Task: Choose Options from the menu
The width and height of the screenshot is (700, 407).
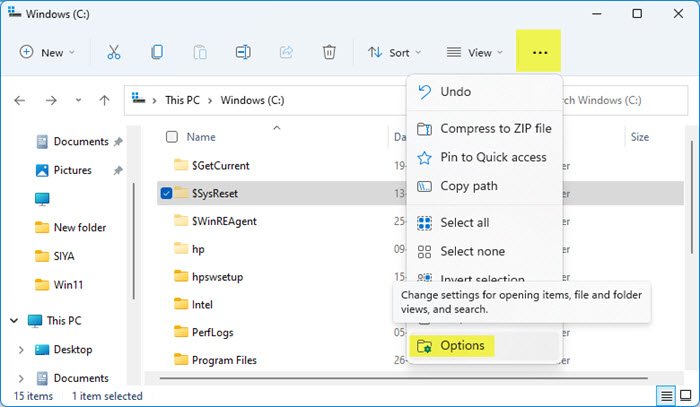Action: [462, 346]
